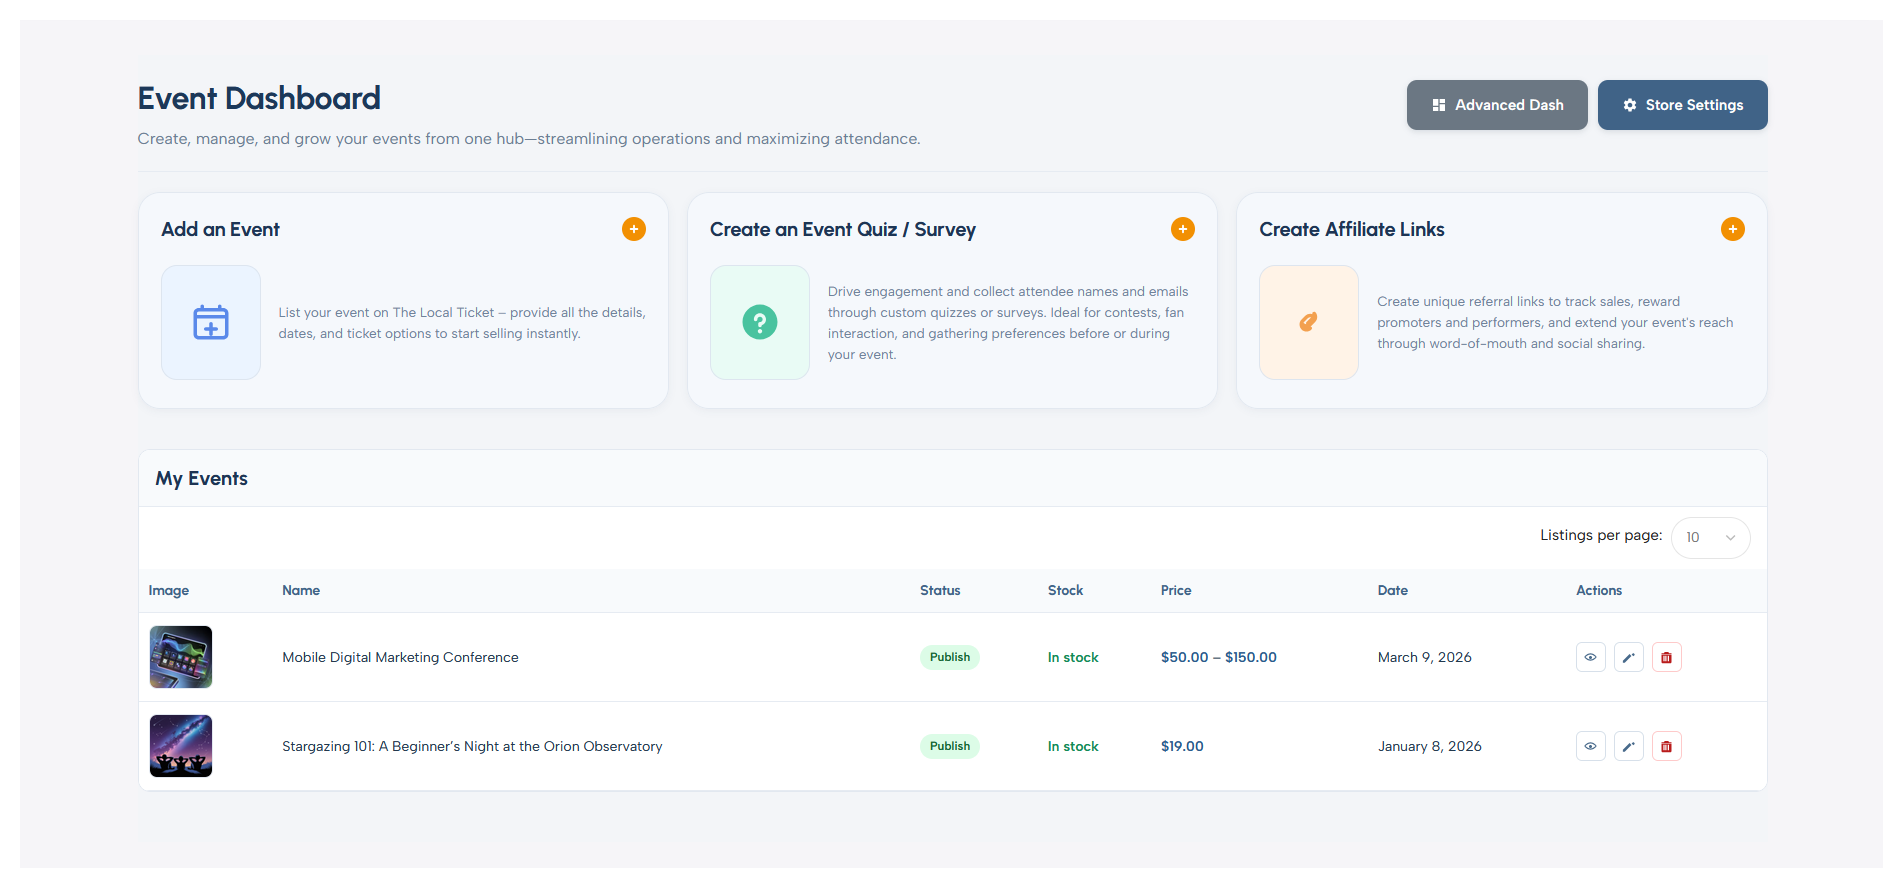Click the calendar-plus icon in Add an Event
1903x888 pixels.
pyautogui.click(x=211, y=322)
